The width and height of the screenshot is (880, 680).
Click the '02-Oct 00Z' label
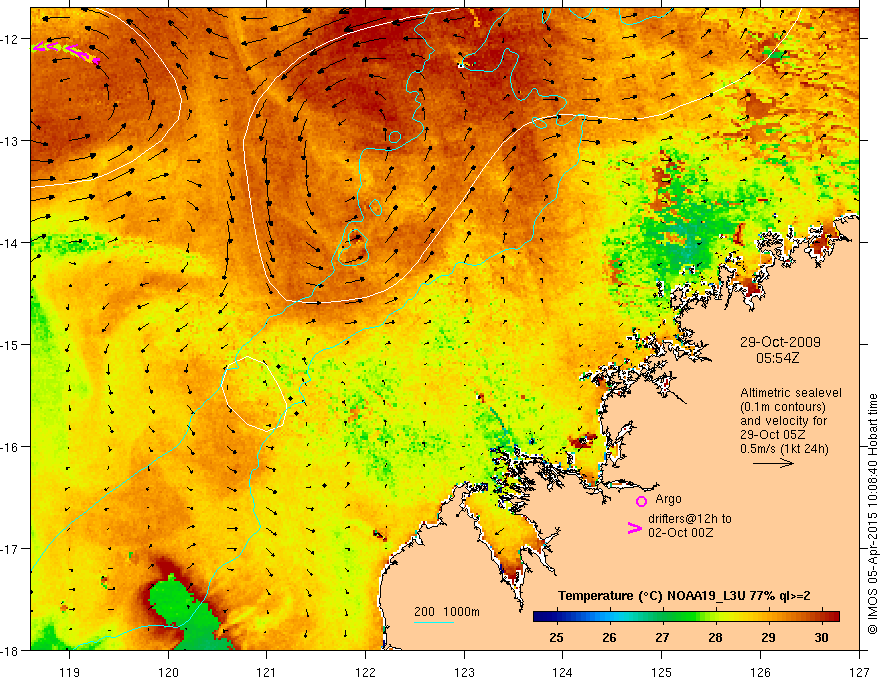[x=680, y=532]
